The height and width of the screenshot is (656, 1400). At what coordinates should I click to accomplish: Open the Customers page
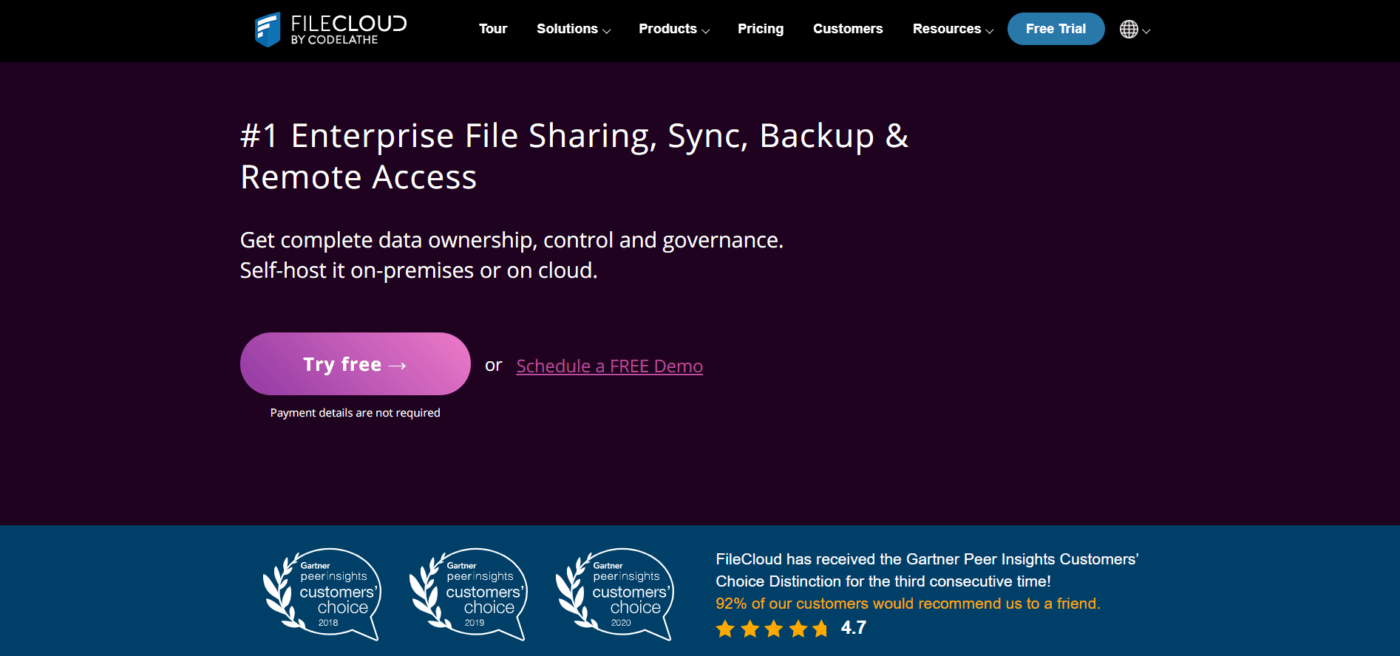click(848, 29)
